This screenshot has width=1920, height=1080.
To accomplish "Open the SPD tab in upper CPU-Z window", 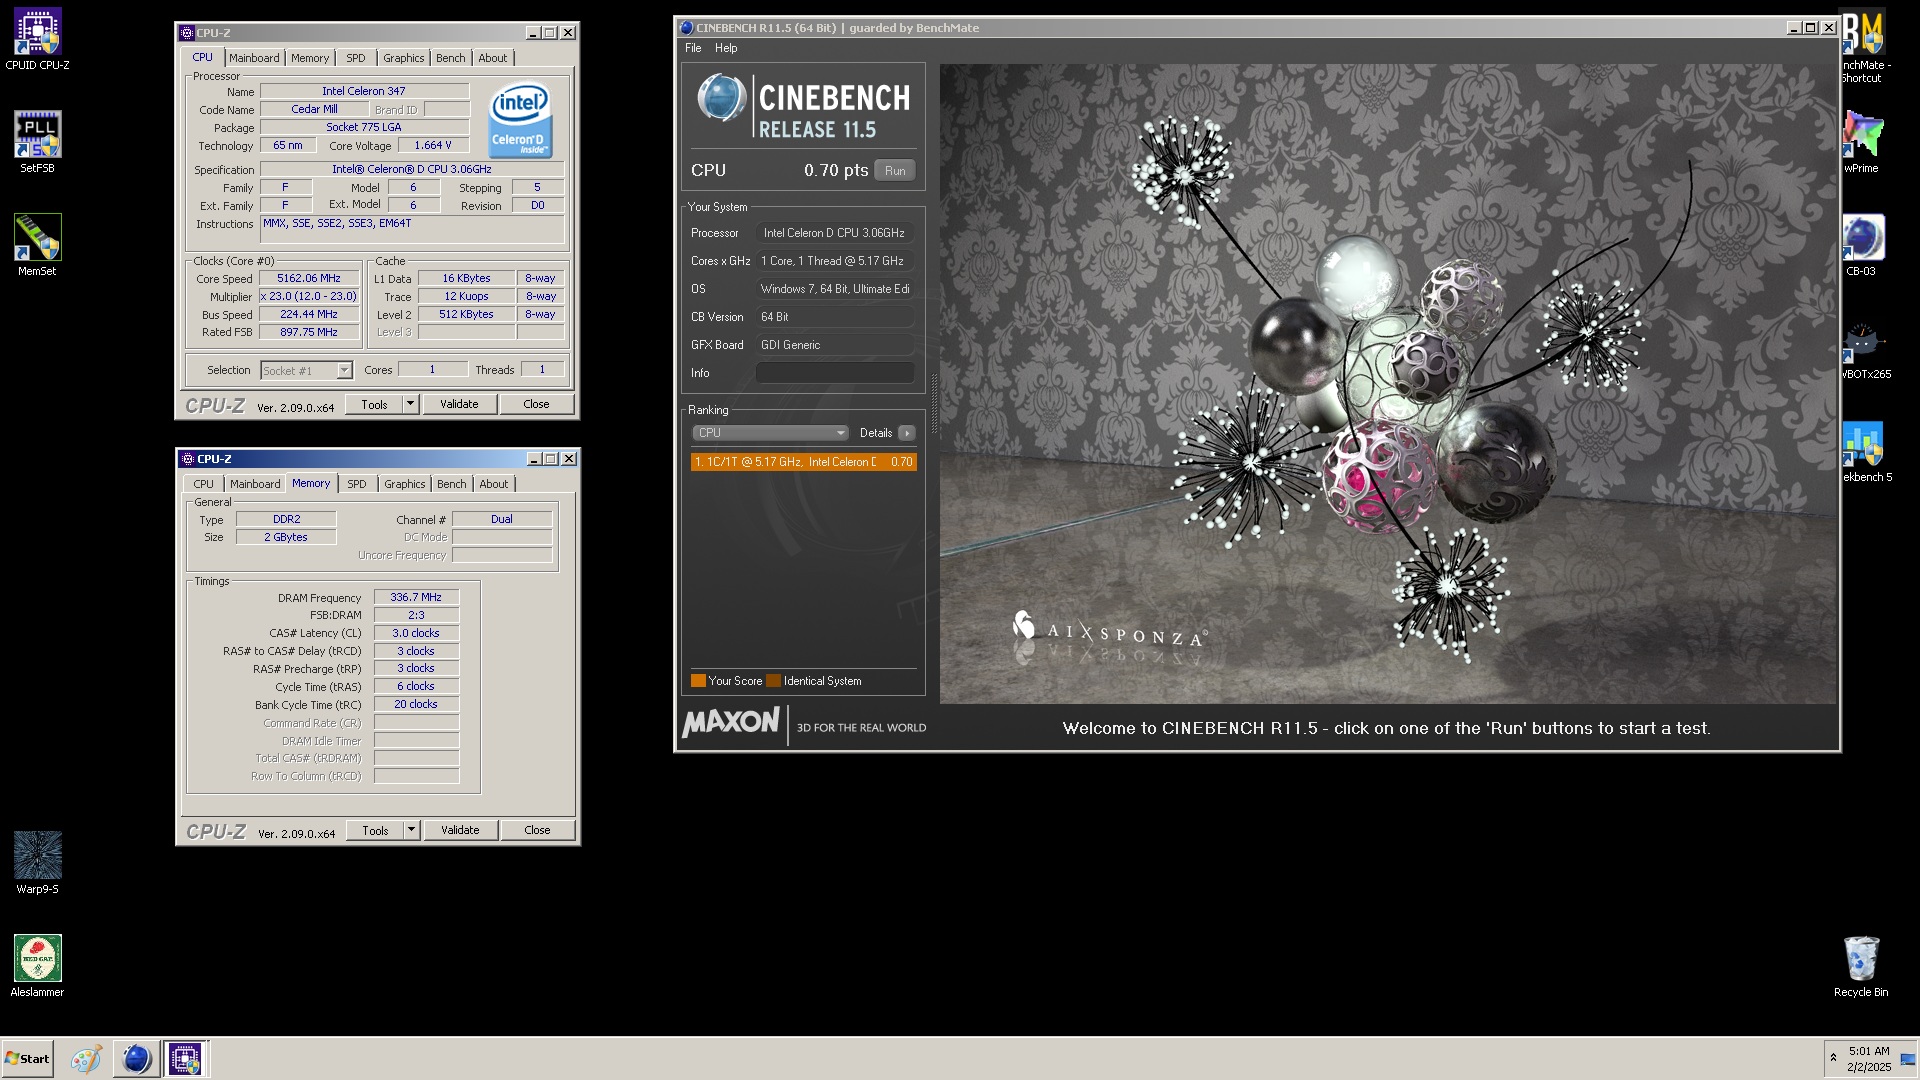I will 356,58.
